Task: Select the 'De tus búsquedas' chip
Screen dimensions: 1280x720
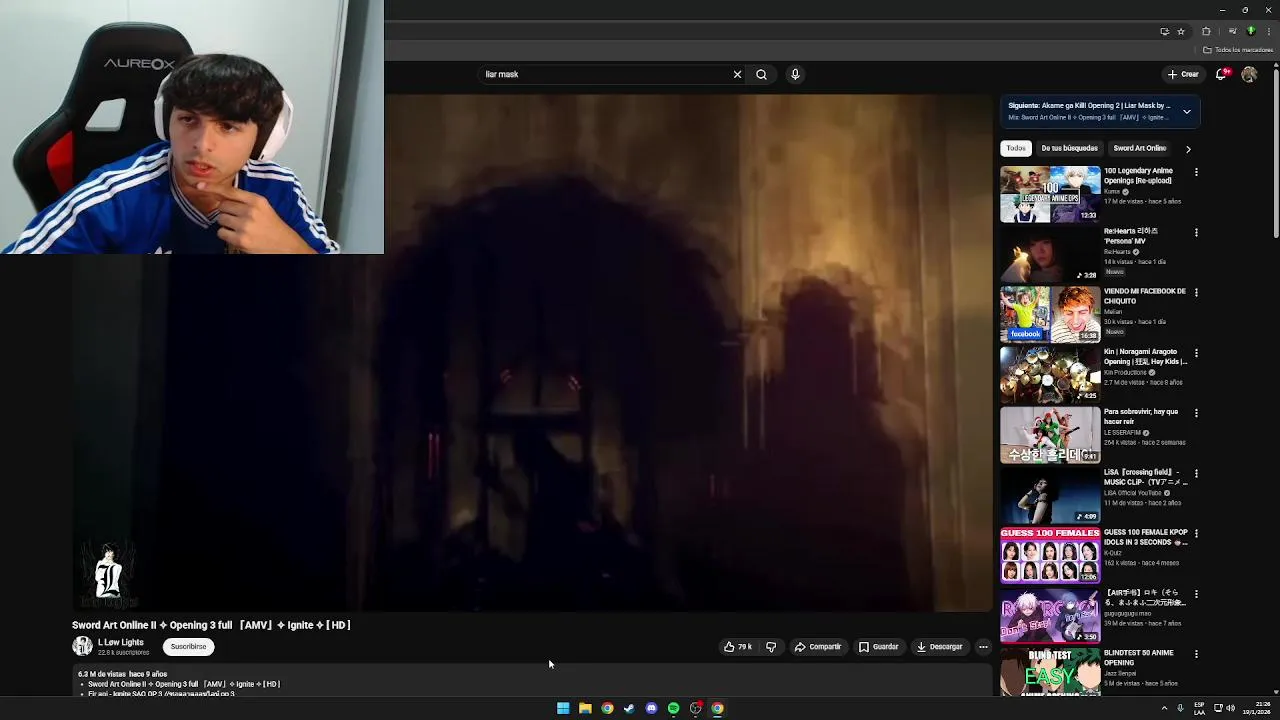Action: tap(1069, 148)
